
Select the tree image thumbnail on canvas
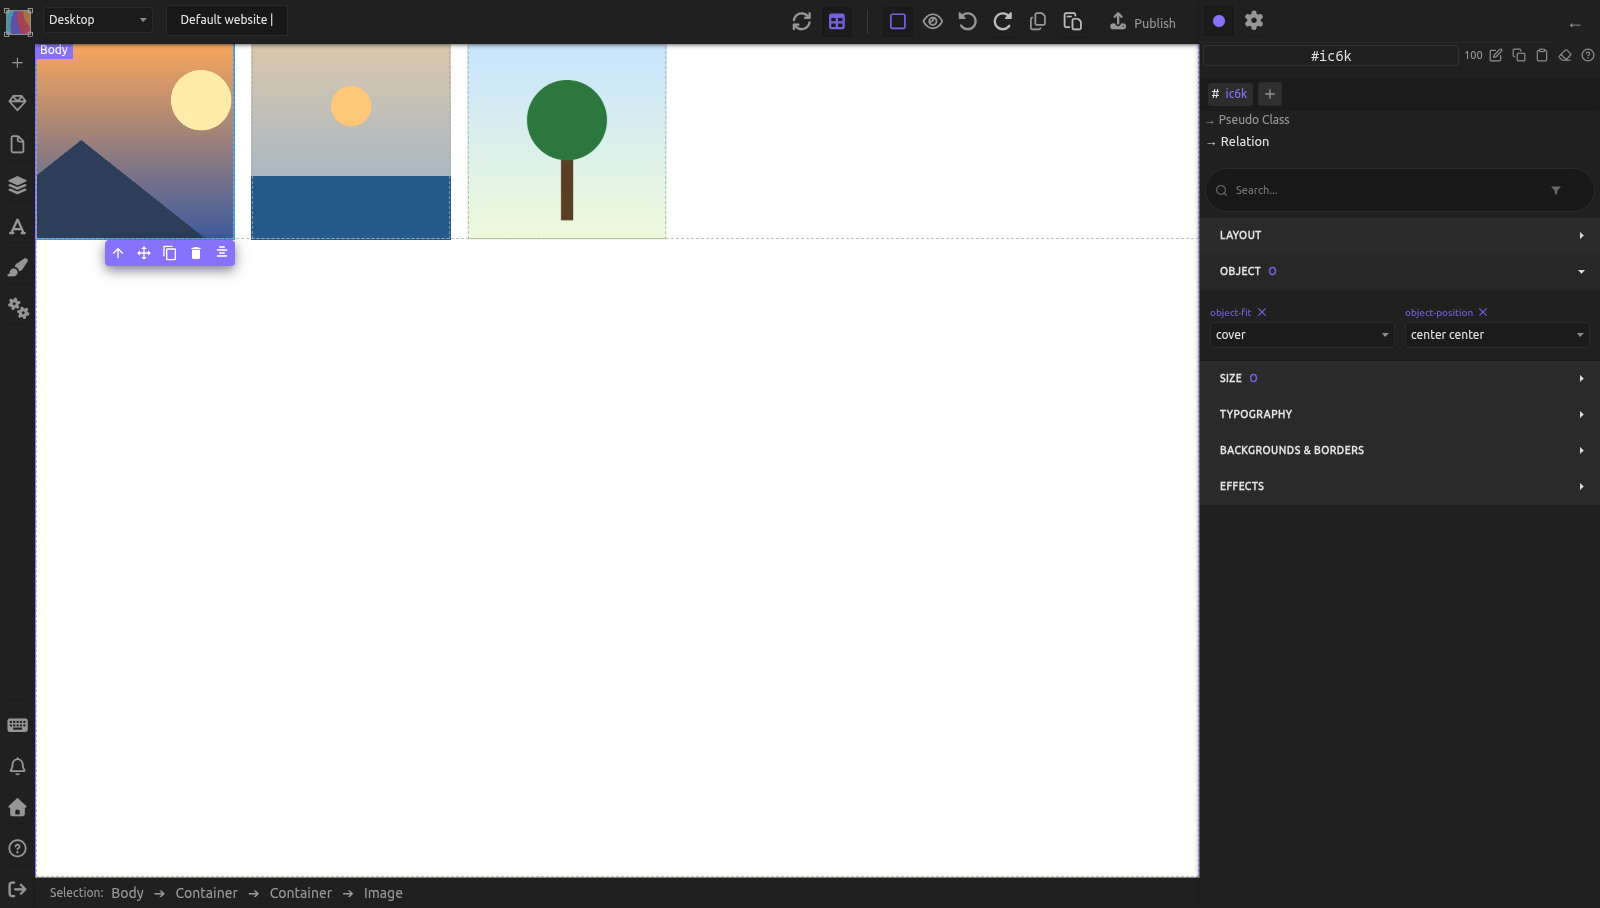pyautogui.click(x=567, y=141)
